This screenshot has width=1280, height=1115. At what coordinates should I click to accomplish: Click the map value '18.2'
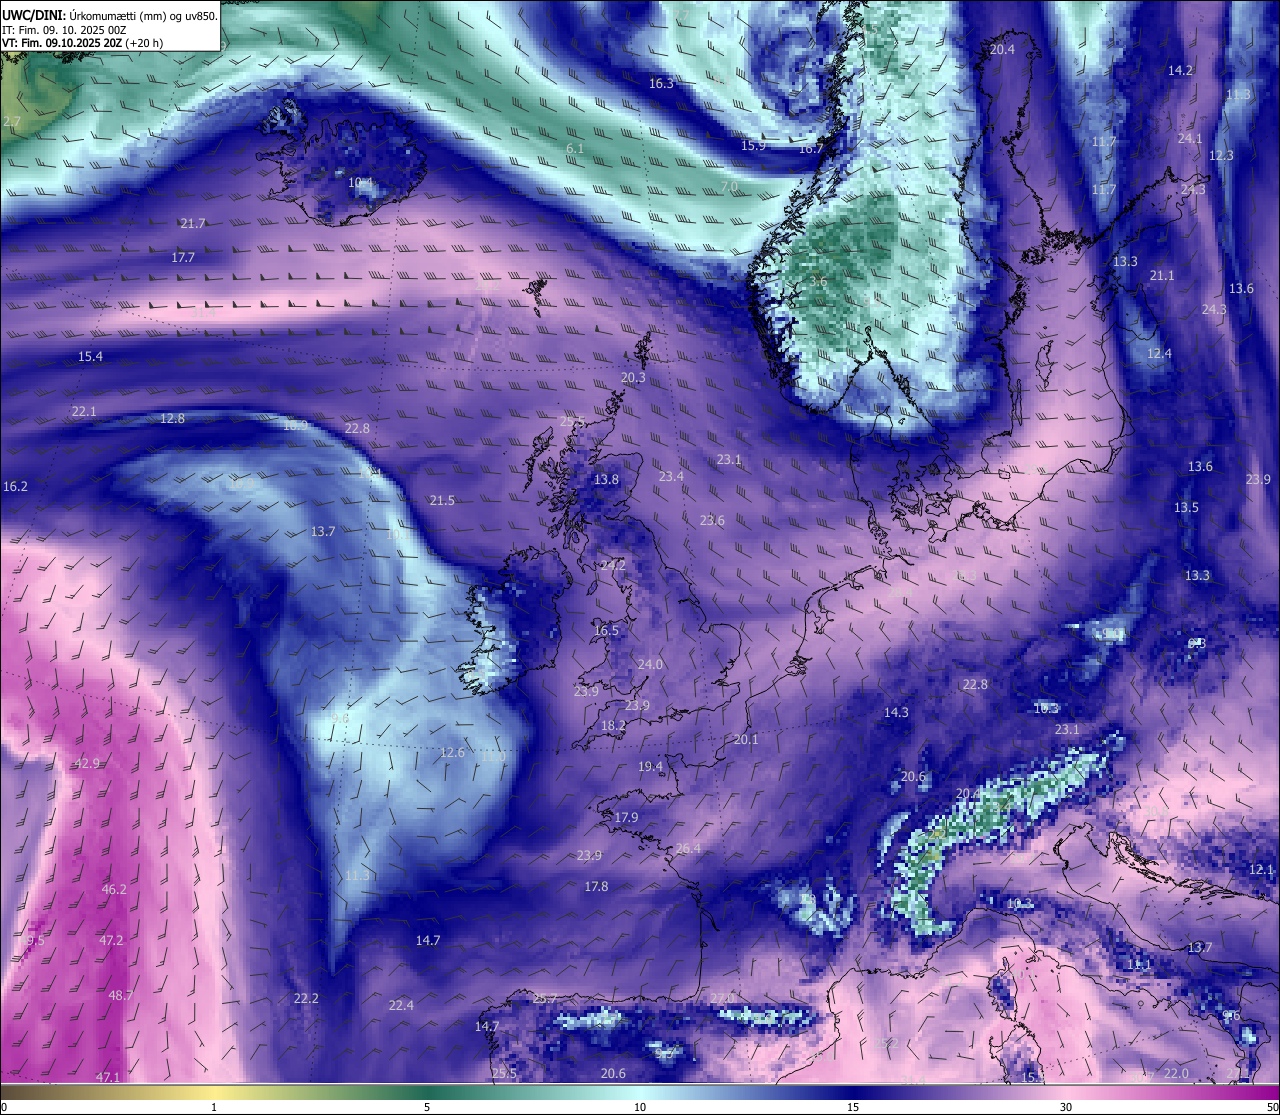(613, 725)
